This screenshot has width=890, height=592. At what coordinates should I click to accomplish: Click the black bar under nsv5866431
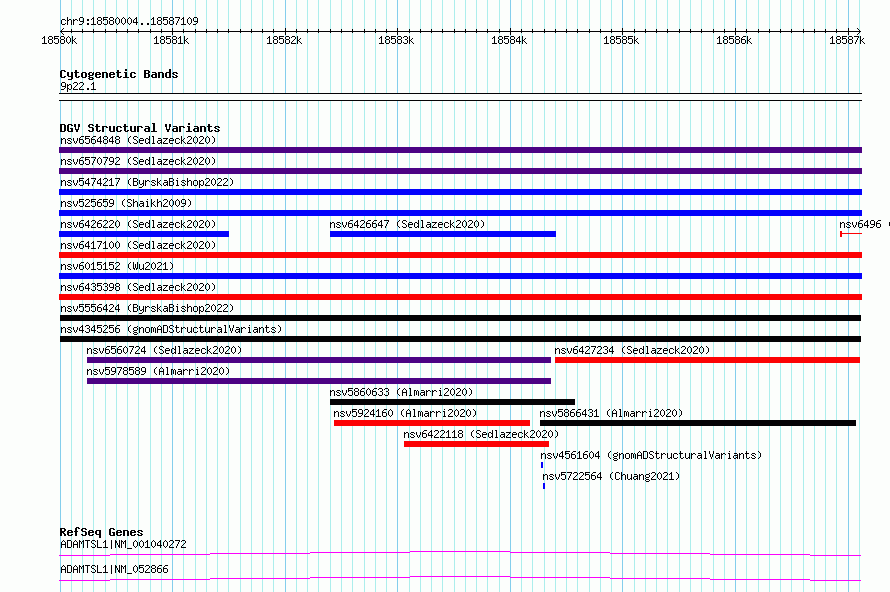point(698,423)
